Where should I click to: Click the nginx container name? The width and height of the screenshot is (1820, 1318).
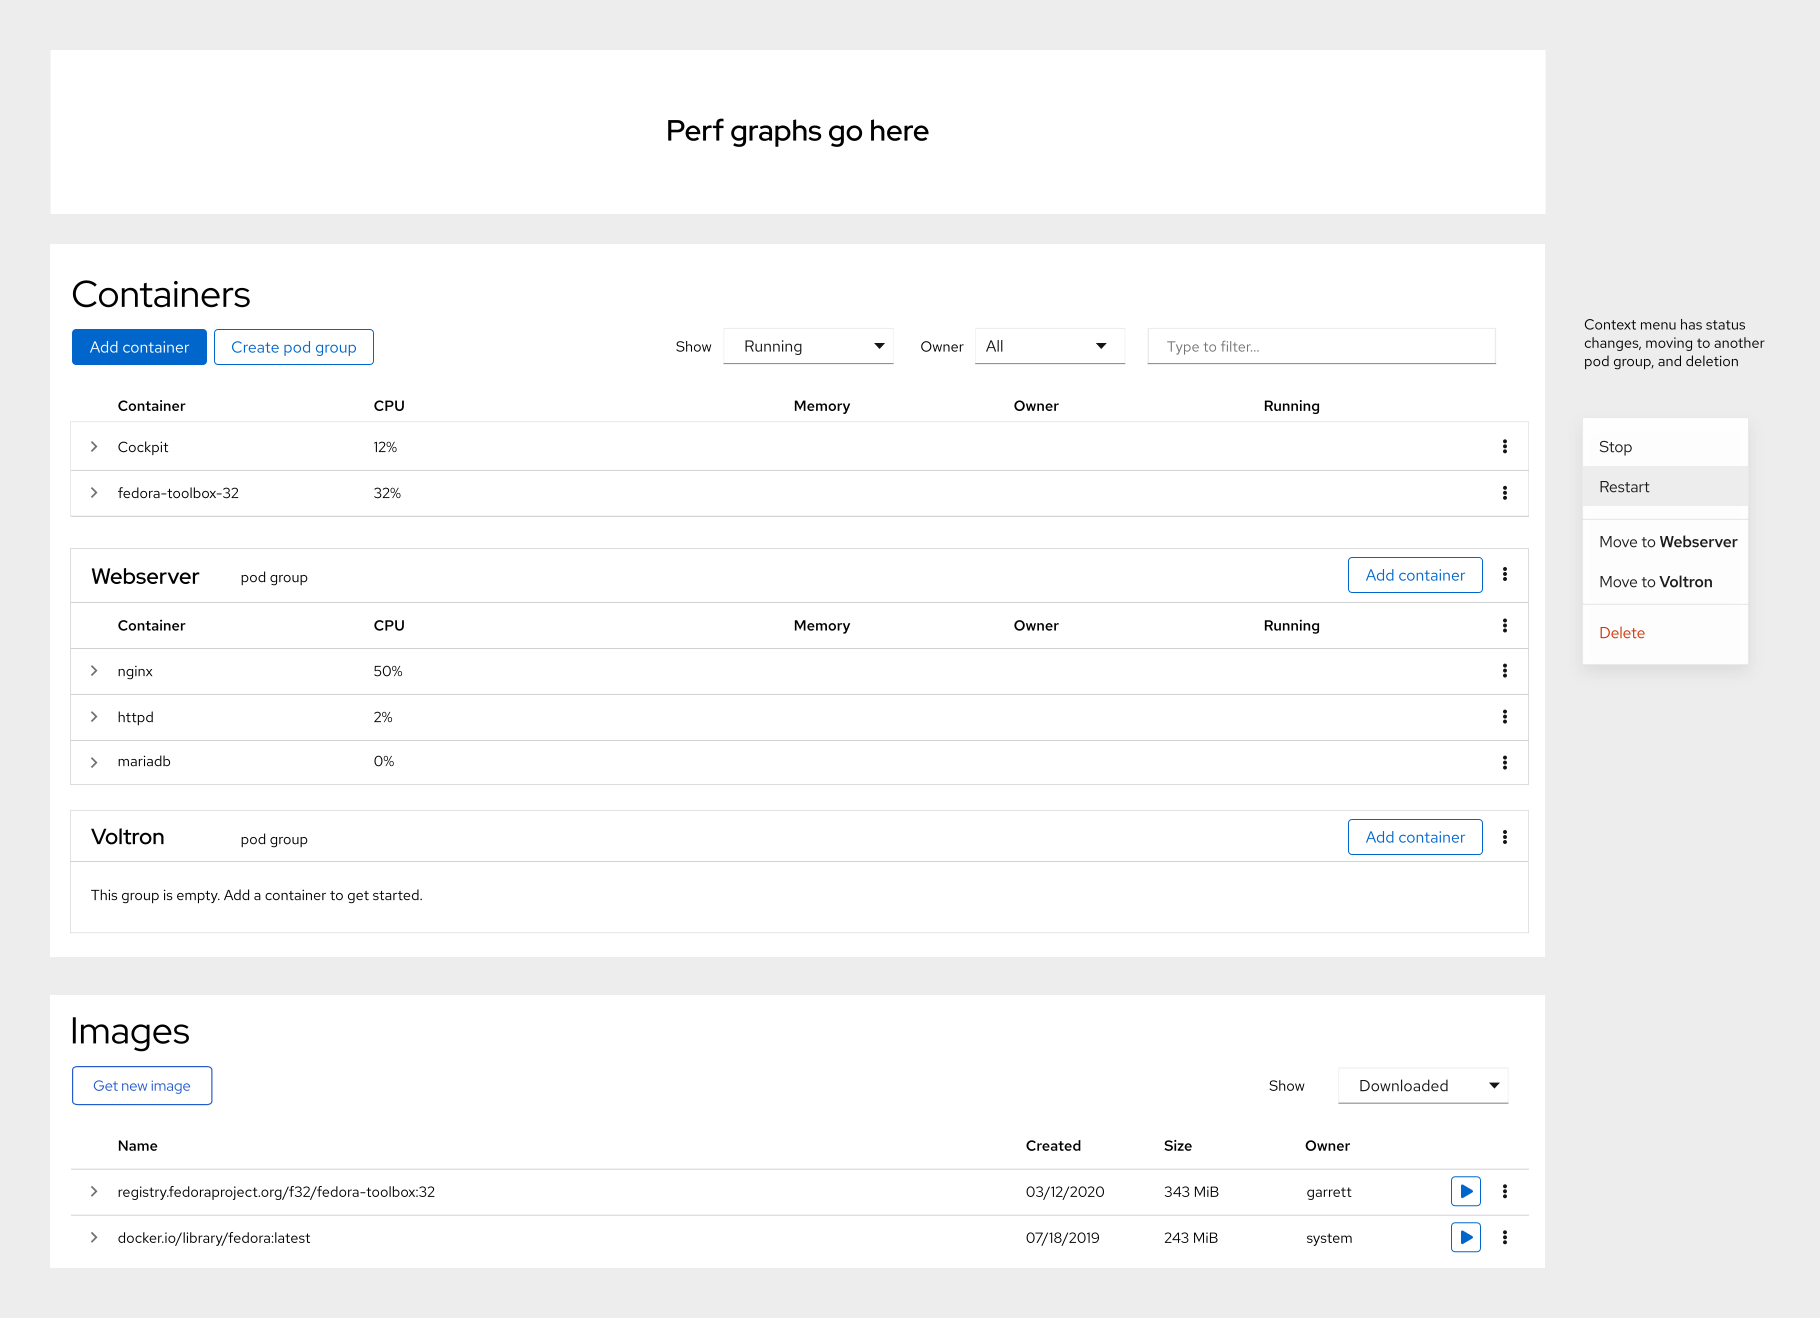[x=135, y=671]
